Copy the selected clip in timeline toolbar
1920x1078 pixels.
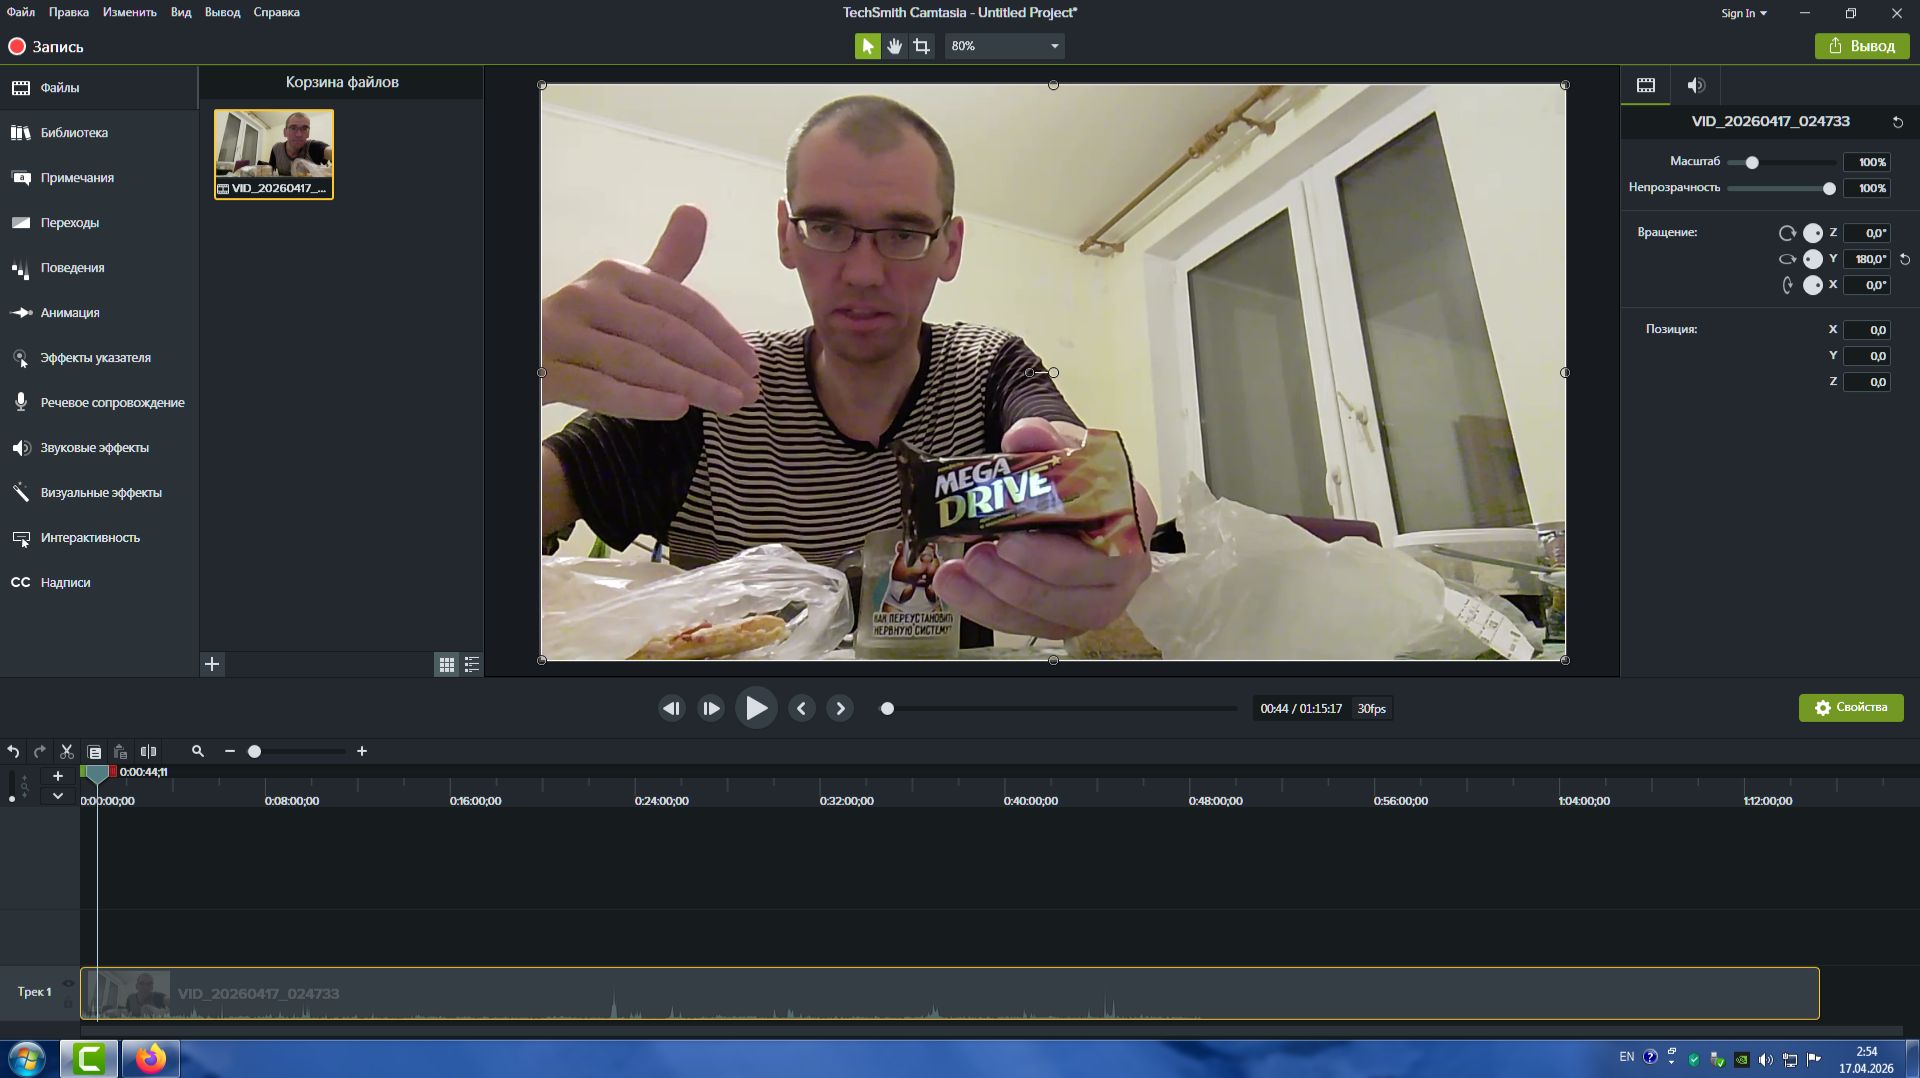click(94, 751)
